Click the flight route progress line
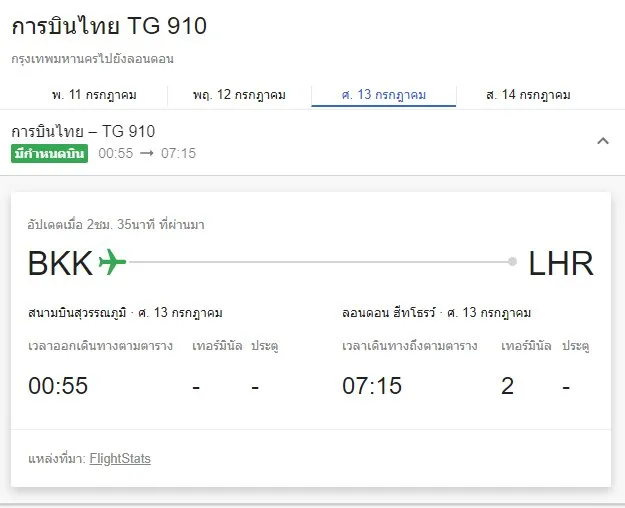Screen dimensions: 625x508 click(x=320, y=262)
